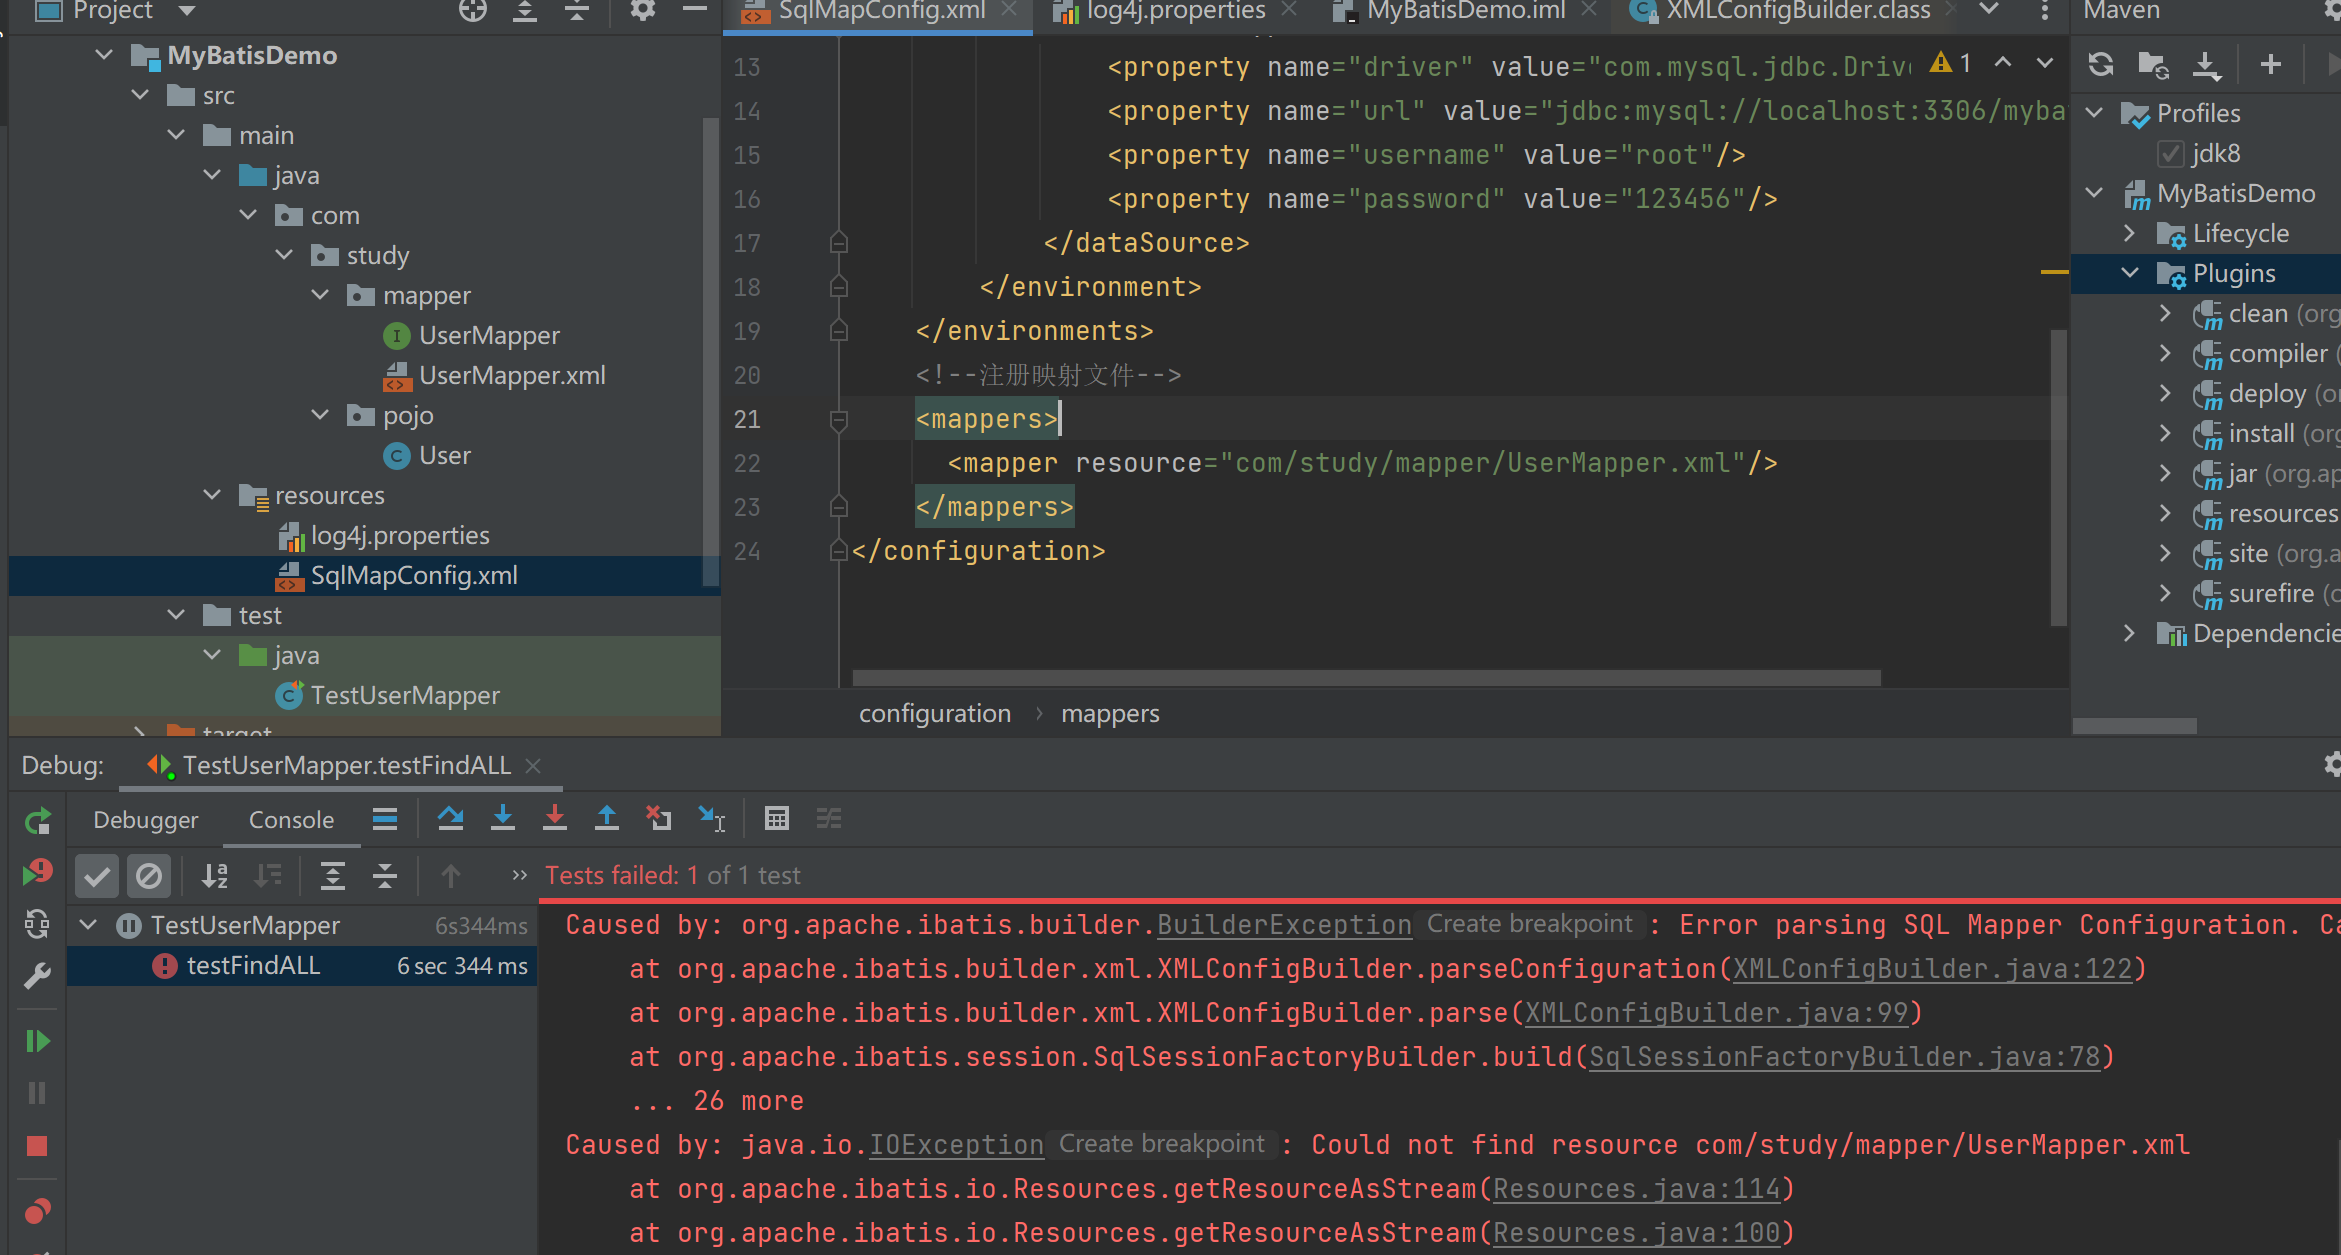Screen dimensions: 2341x1255
Task: Switch to the Debugger tab
Action: tap(146, 820)
